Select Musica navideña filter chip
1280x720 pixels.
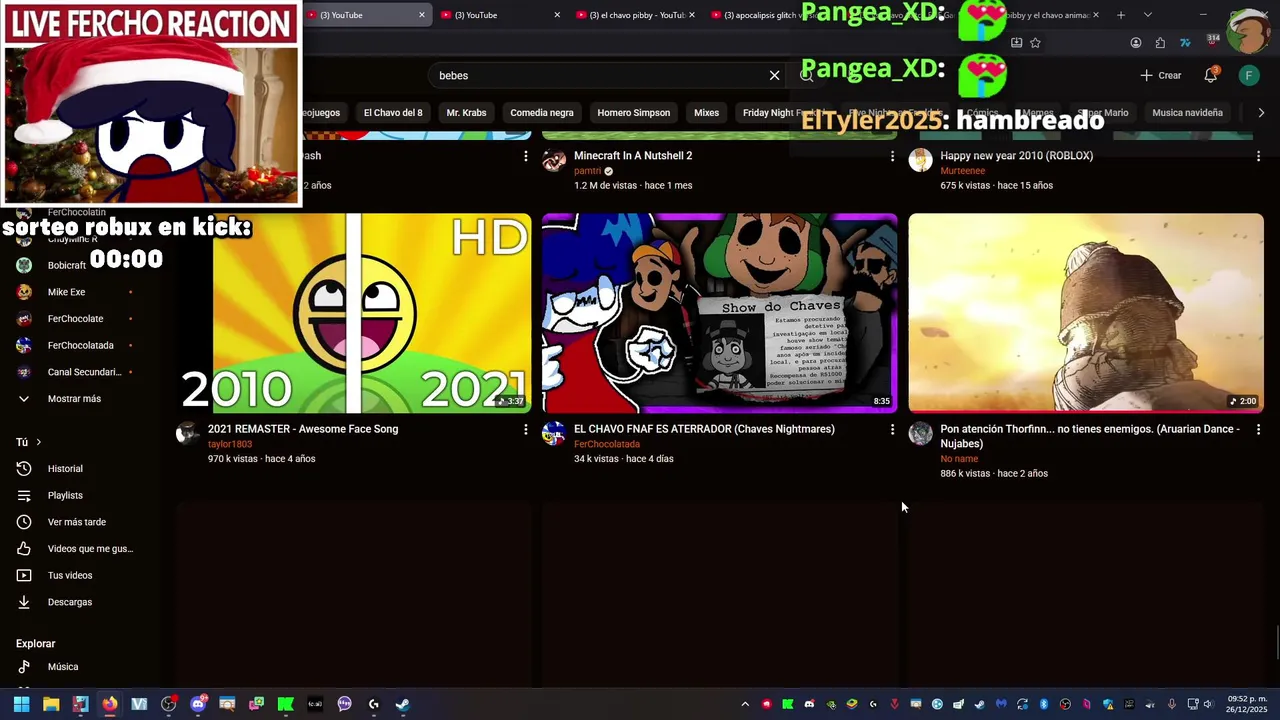pyautogui.click(x=1187, y=113)
